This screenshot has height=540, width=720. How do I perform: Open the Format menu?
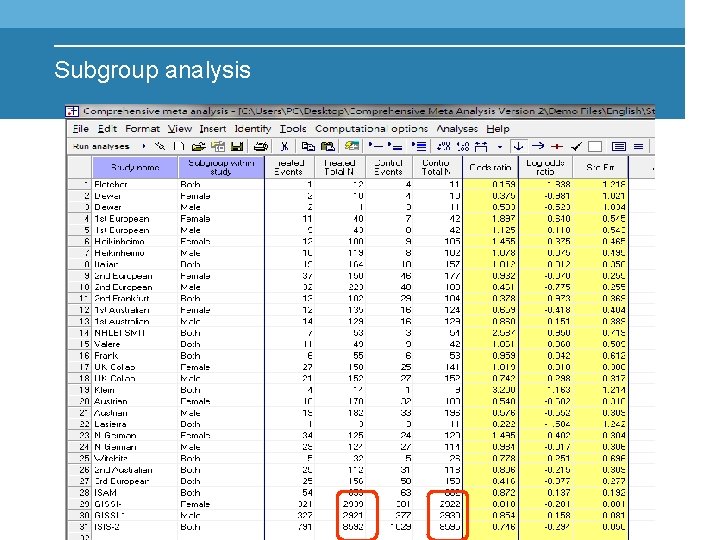(x=142, y=129)
